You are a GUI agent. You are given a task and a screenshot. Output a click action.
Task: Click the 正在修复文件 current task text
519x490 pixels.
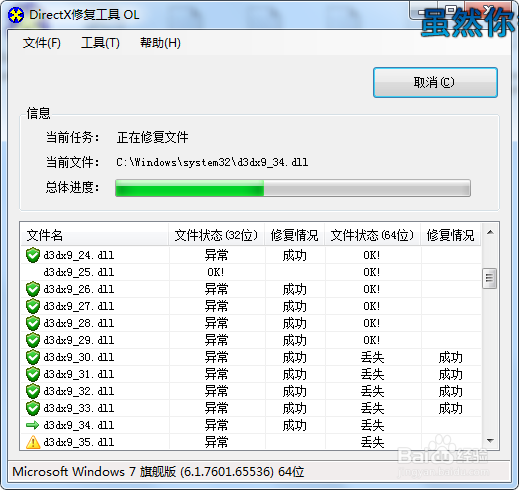point(153,137)
